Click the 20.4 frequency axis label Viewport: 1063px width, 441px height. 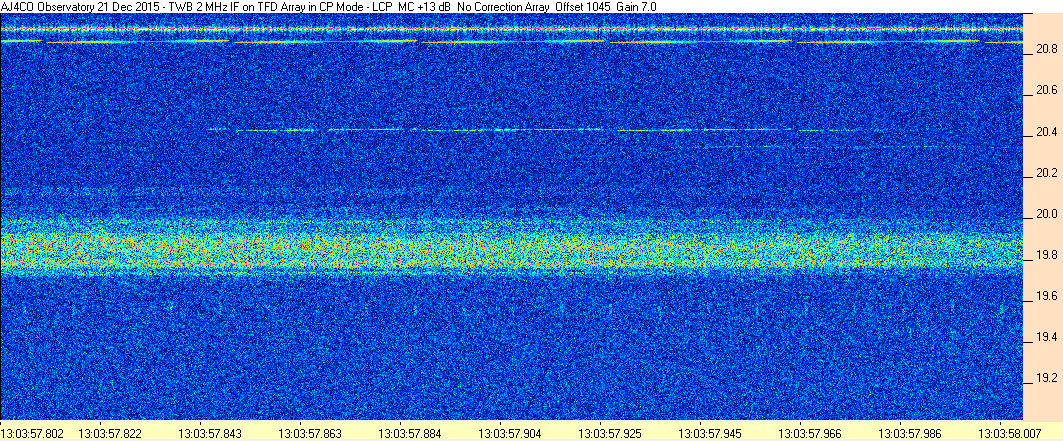pyautogui.click(x=1047, y=133)
